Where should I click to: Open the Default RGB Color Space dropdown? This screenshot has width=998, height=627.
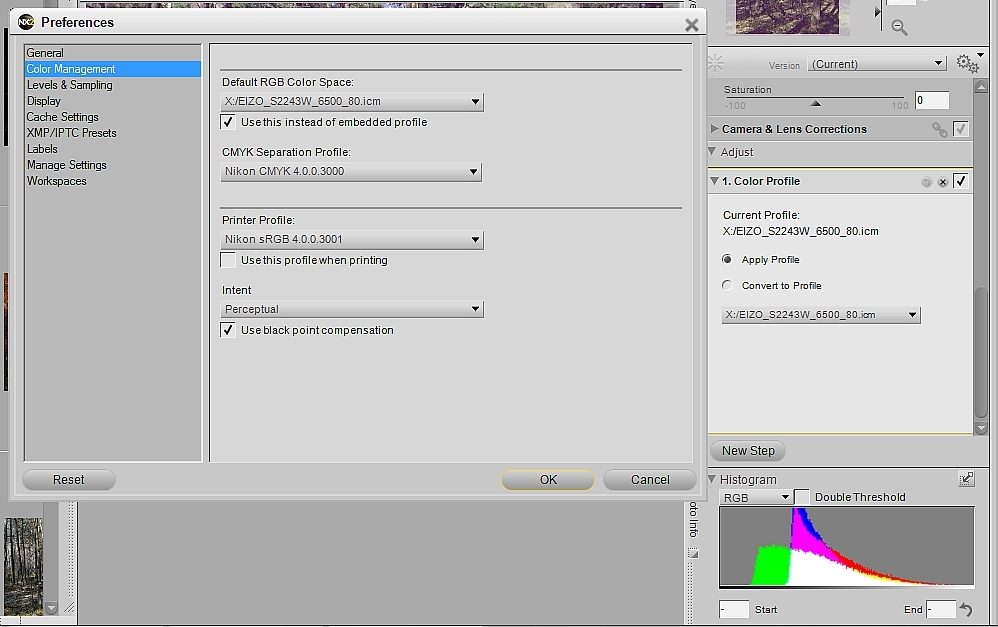point(352,102)
